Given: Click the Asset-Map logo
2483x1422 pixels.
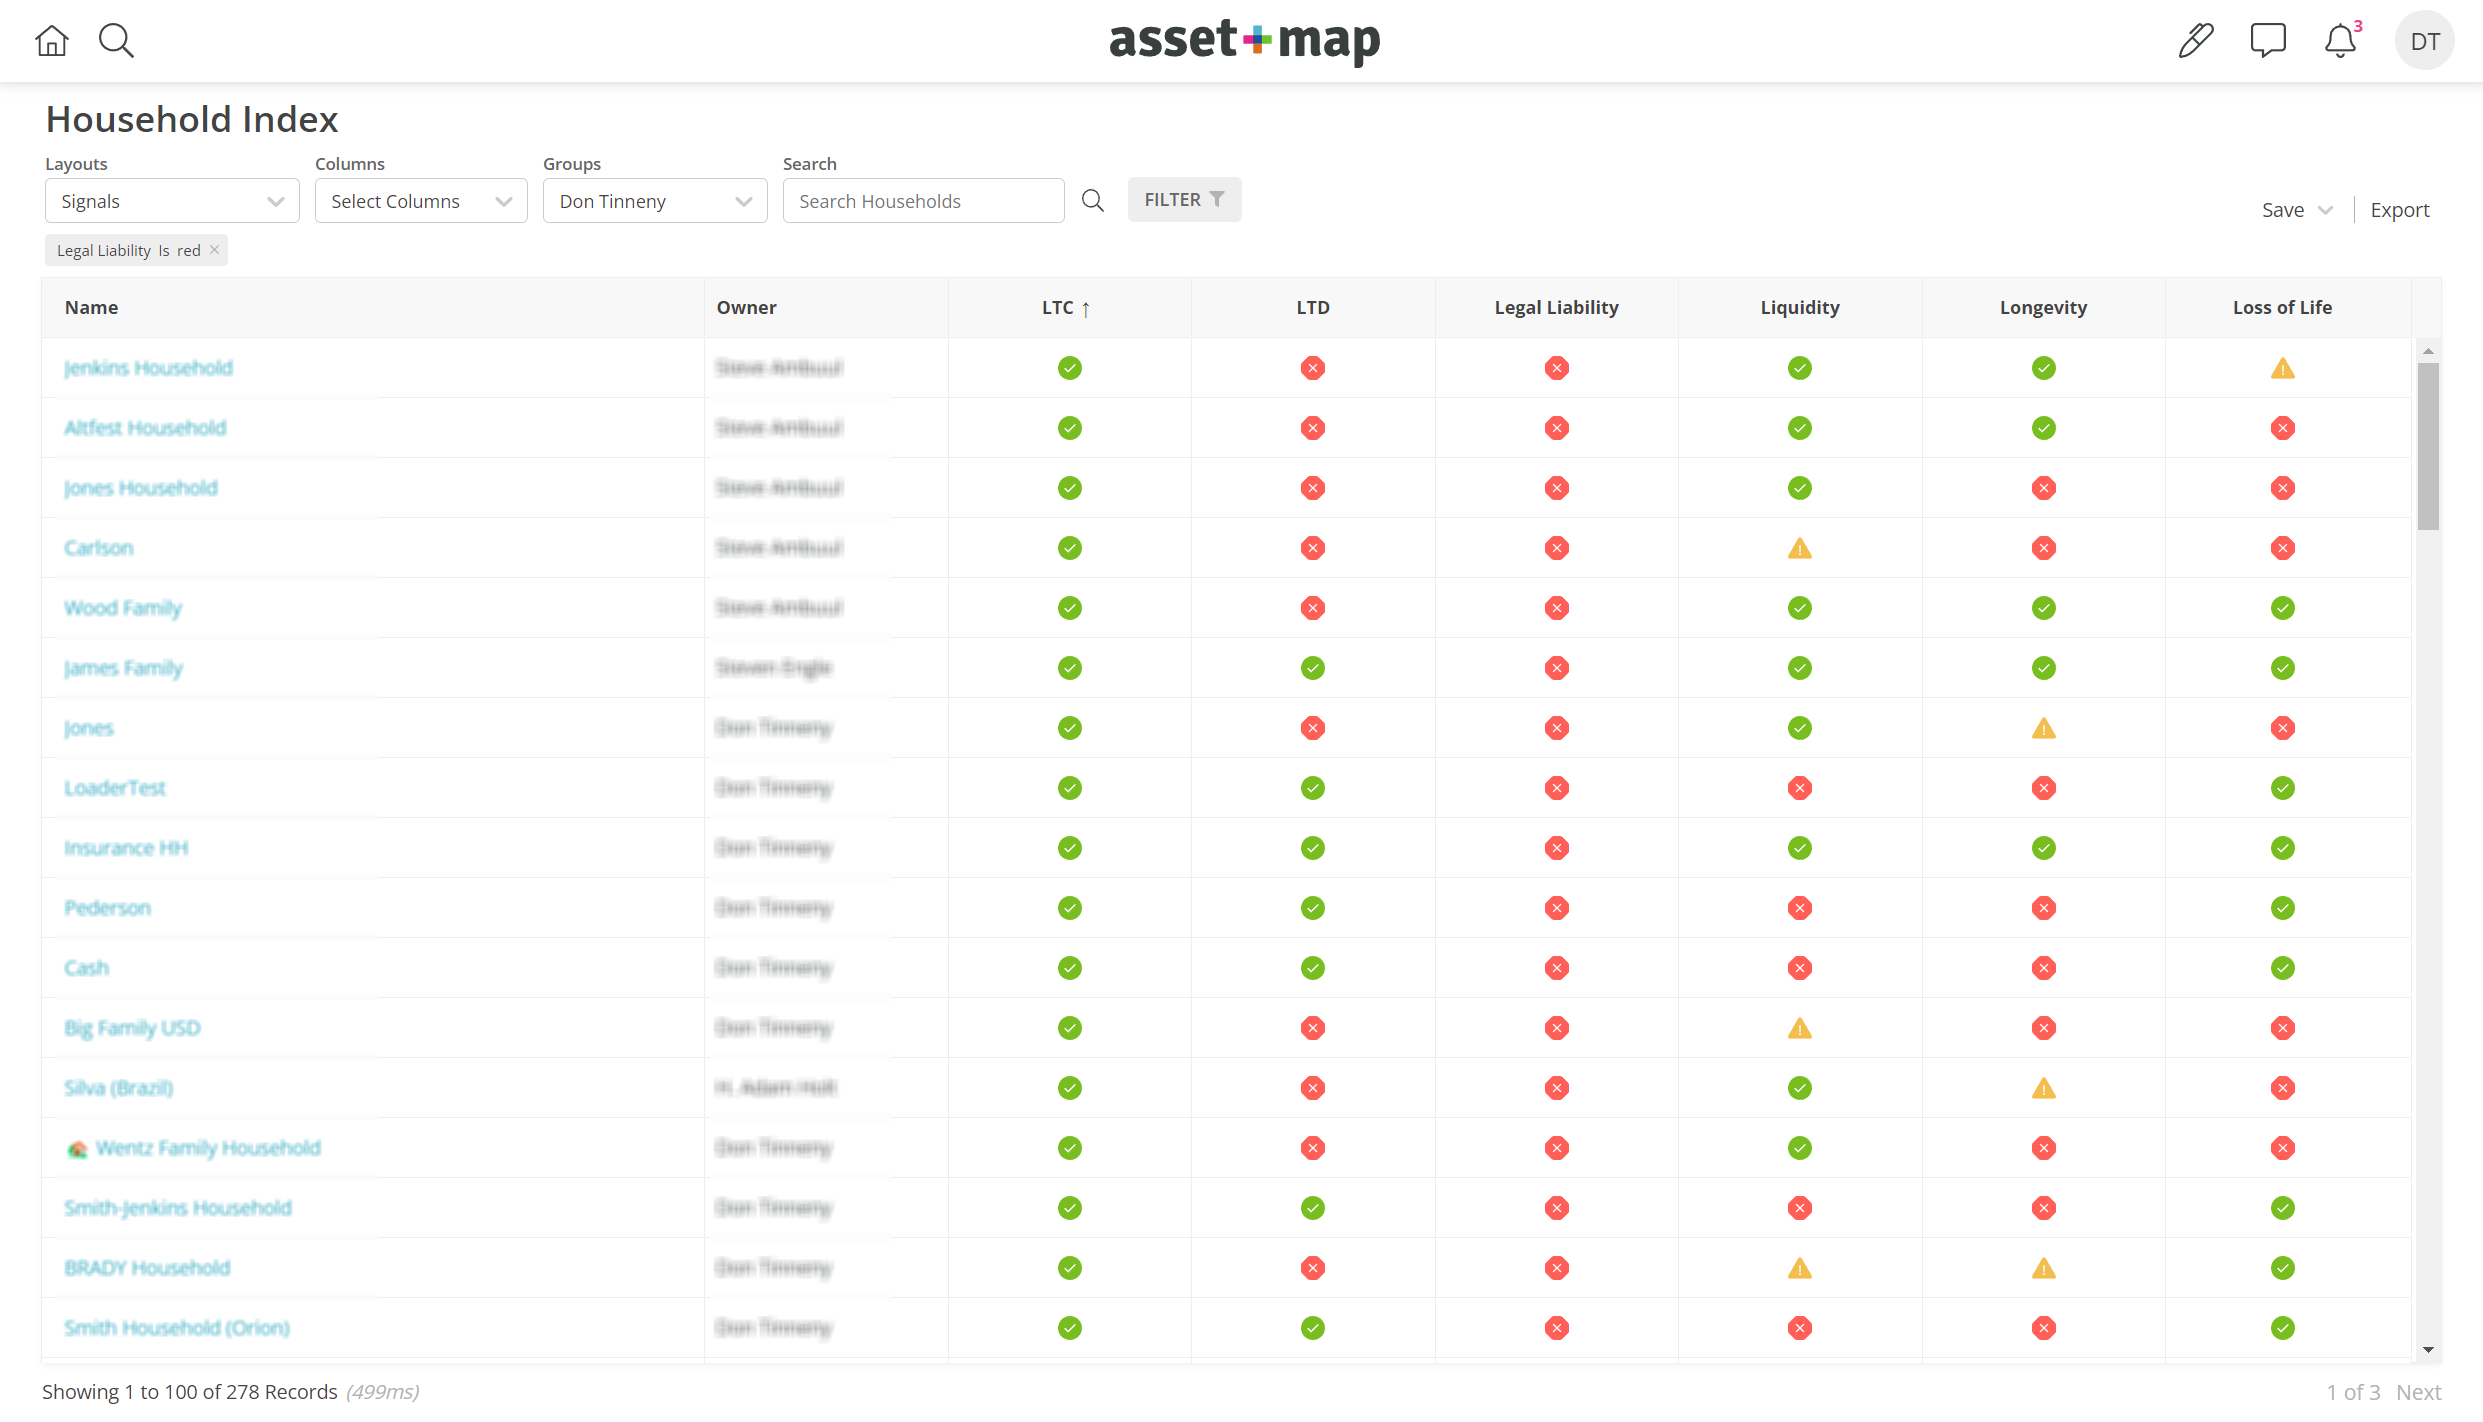Looking at the screenshot, I should 1244,42.
